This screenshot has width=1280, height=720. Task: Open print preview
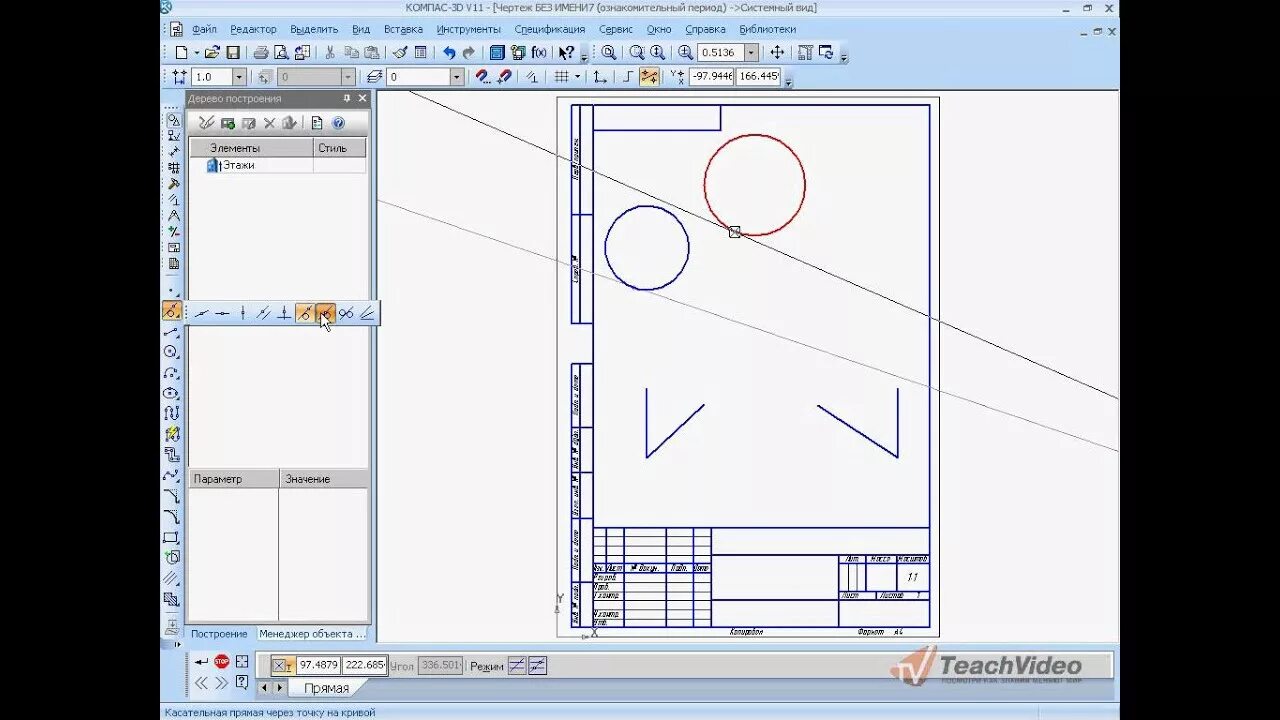coord(281,52)
